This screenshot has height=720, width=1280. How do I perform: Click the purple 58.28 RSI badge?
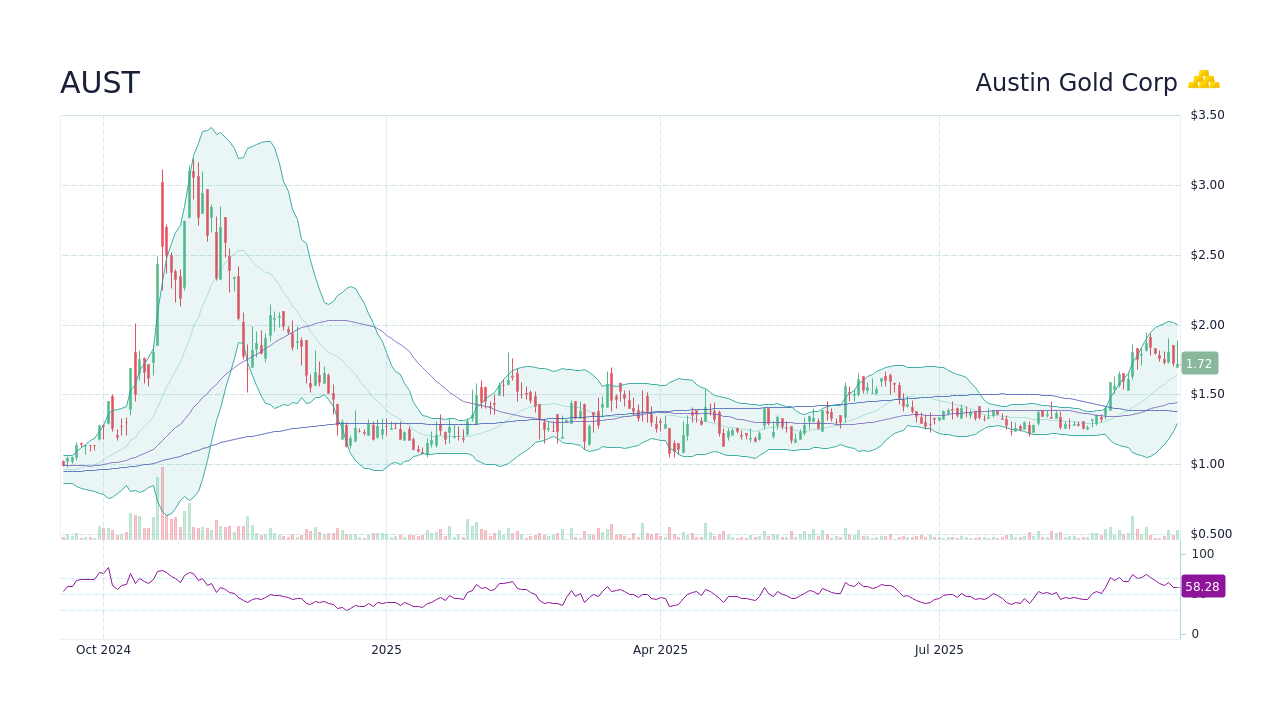pos(1203,586)
